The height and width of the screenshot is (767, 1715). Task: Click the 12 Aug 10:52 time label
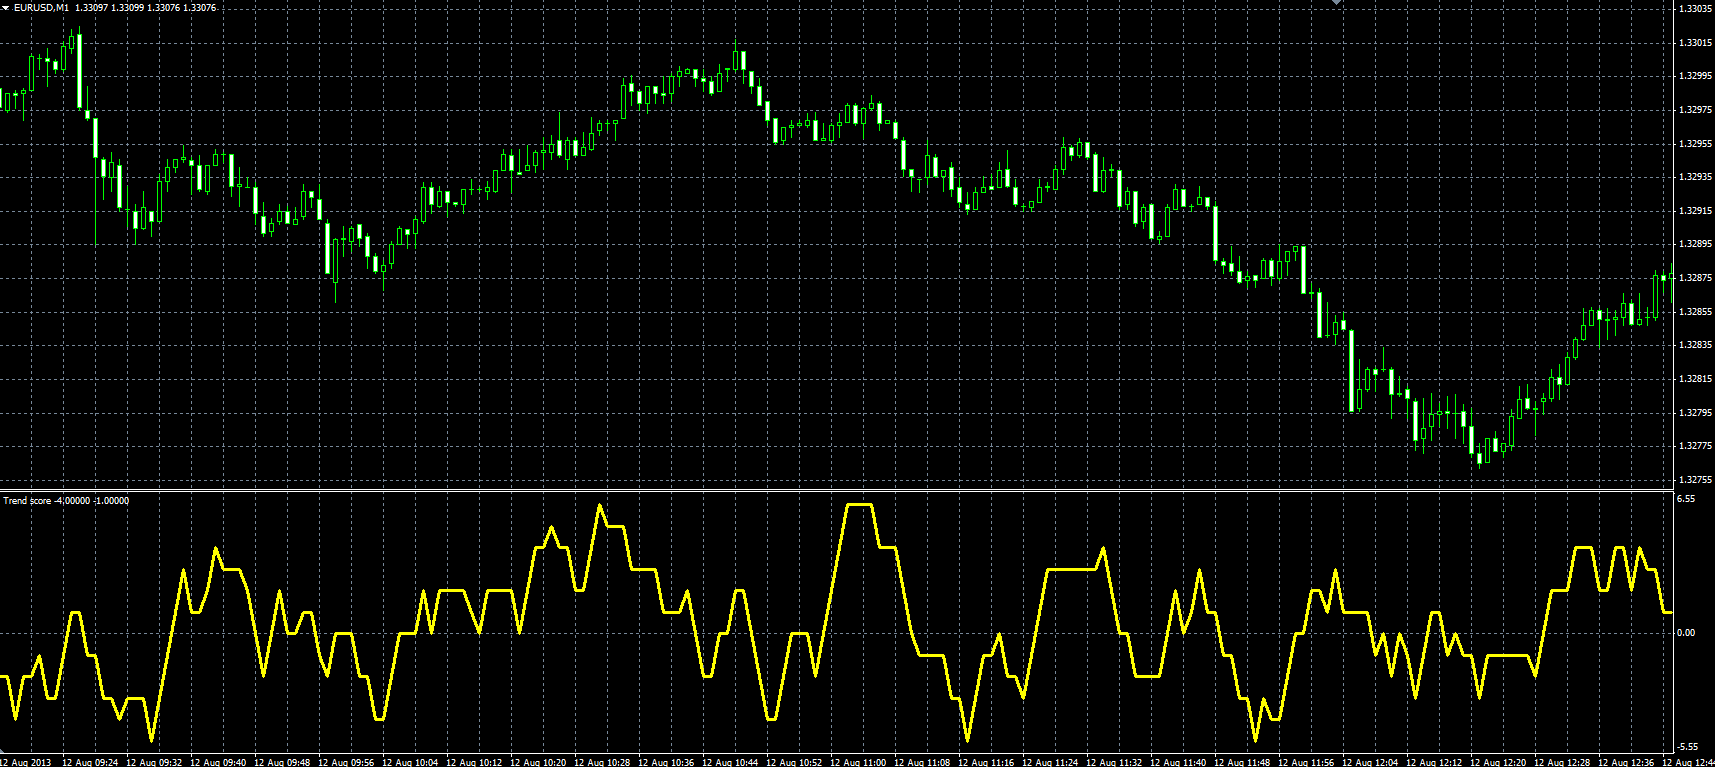(794, 762)
